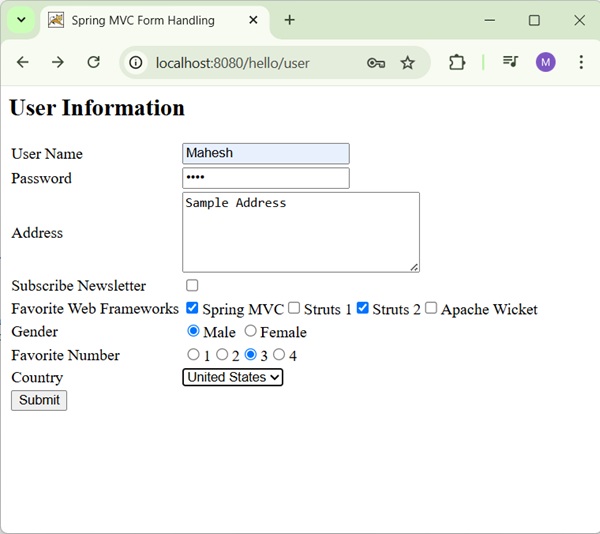The height and width of the screenshot is (534, 600).
Task: Go forward using the browser forward arrow
Action: coord(58,62)
